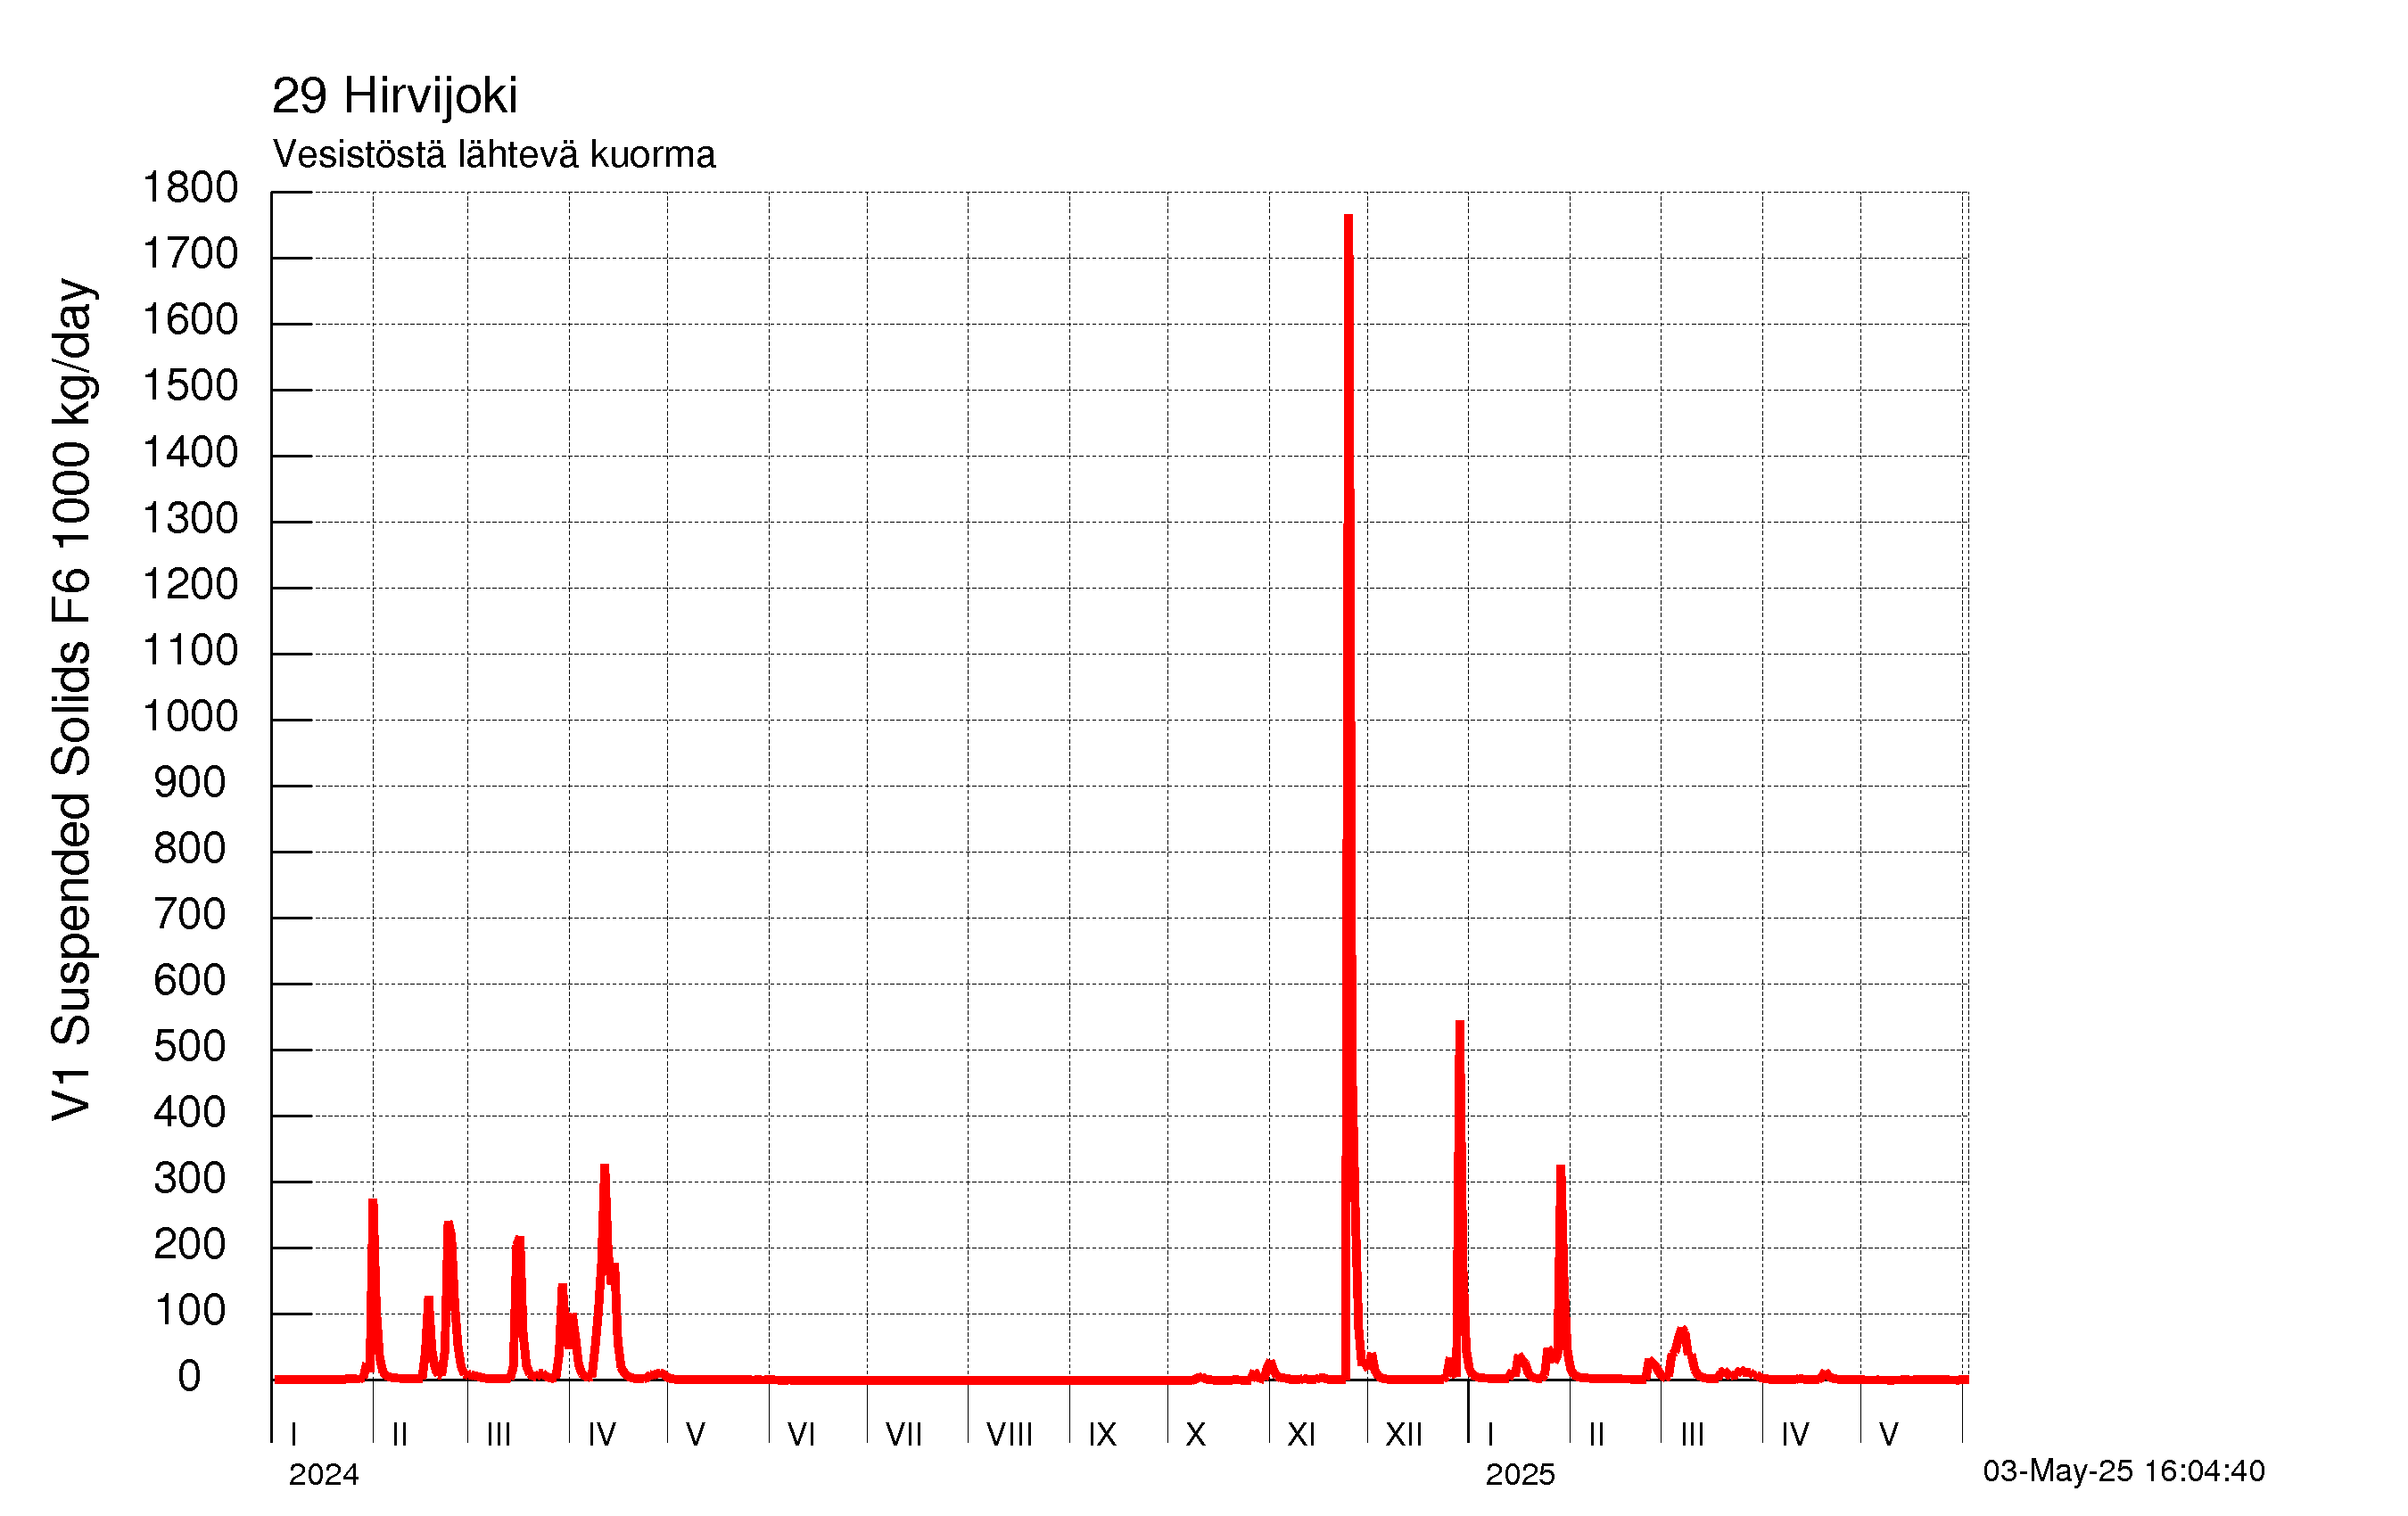Image resolution: width=2408 pixels, height=1516 pixels.
Task: Select y-axis tick value "1000"
Action: click(190, 717)
